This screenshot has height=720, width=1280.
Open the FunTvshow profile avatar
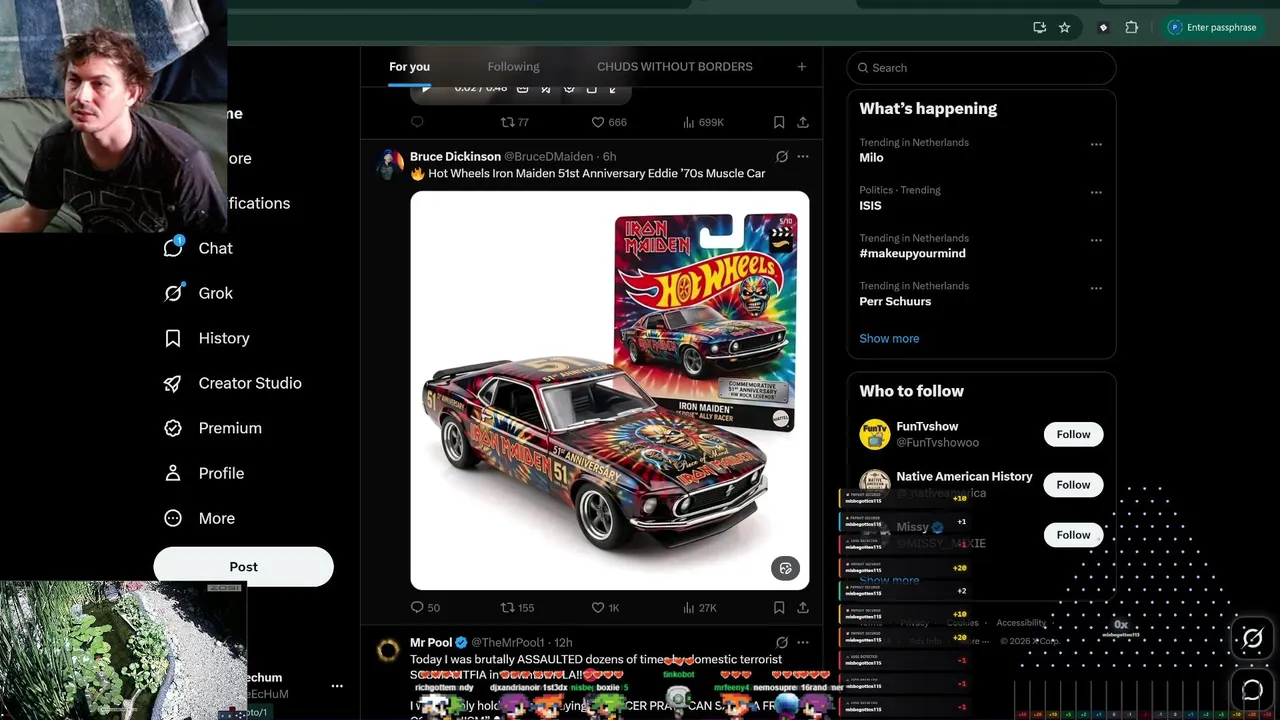click(x=874, y=434)
